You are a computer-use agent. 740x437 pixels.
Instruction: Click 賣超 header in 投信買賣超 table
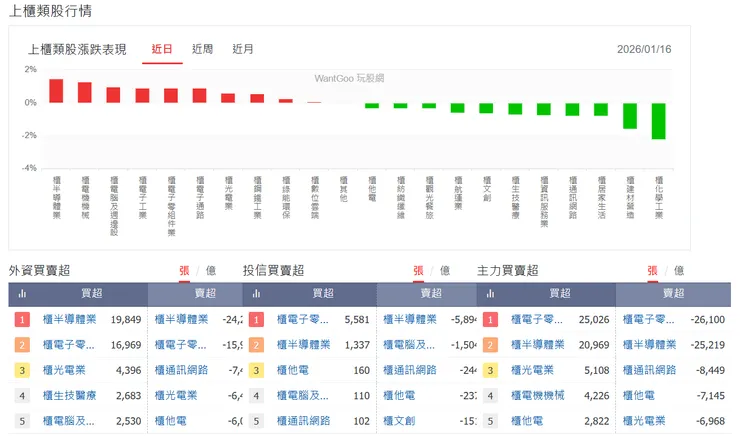[431, 294]
